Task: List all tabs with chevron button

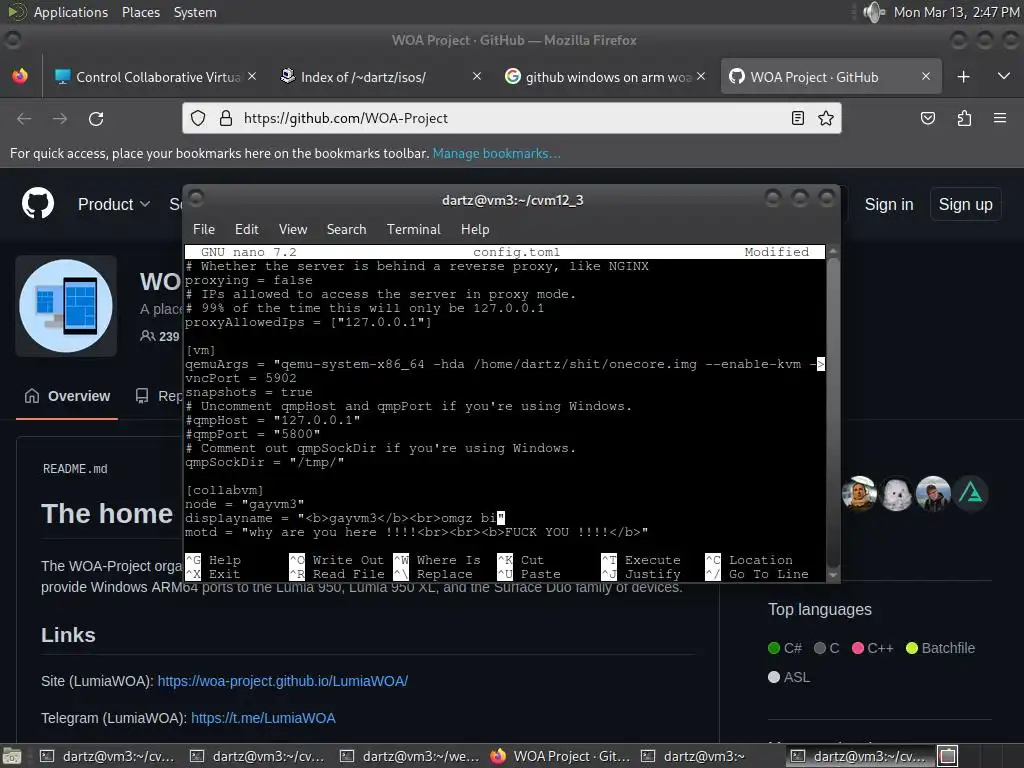Action: pos(1004,76)
